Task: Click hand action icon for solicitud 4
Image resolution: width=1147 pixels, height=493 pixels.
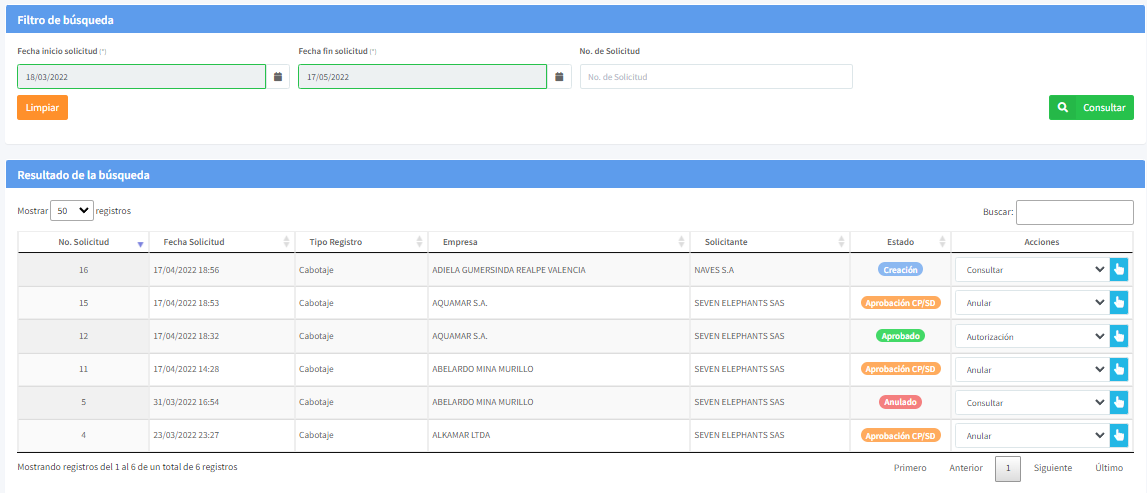Action: coord(1119,436)
